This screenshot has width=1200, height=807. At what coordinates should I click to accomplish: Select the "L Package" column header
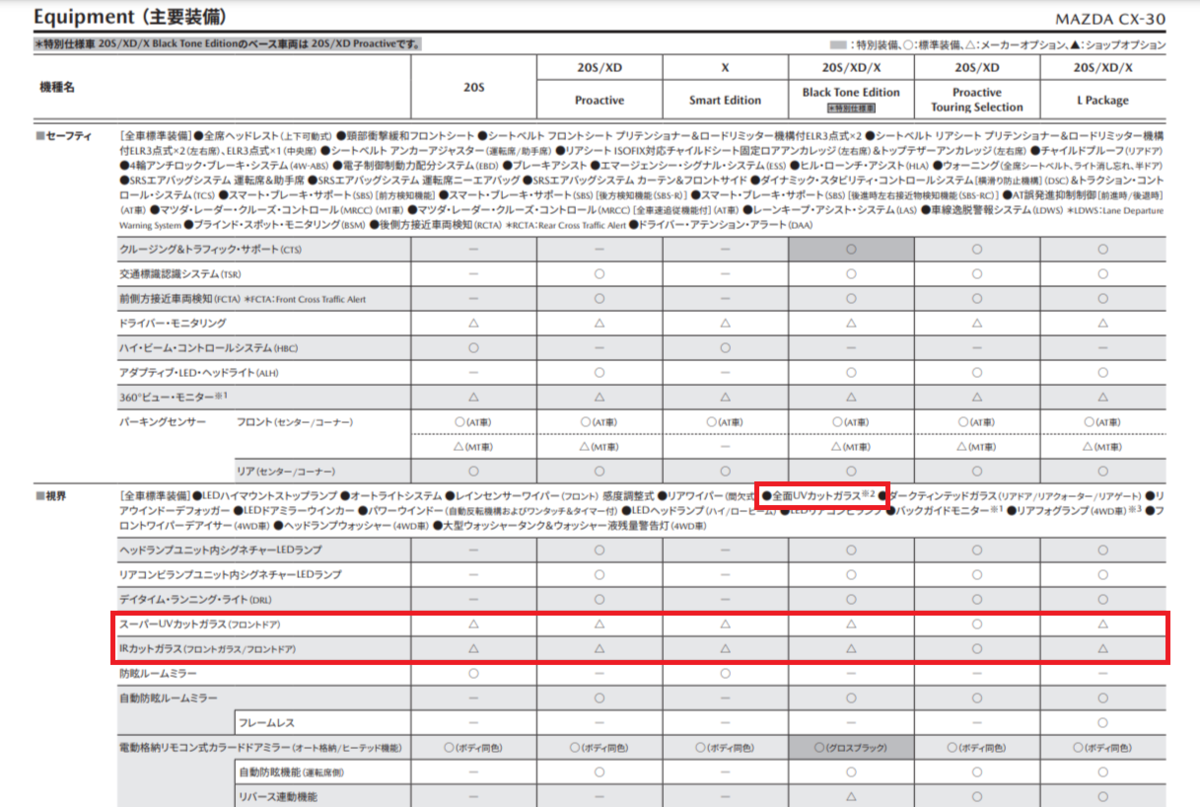1104,100
